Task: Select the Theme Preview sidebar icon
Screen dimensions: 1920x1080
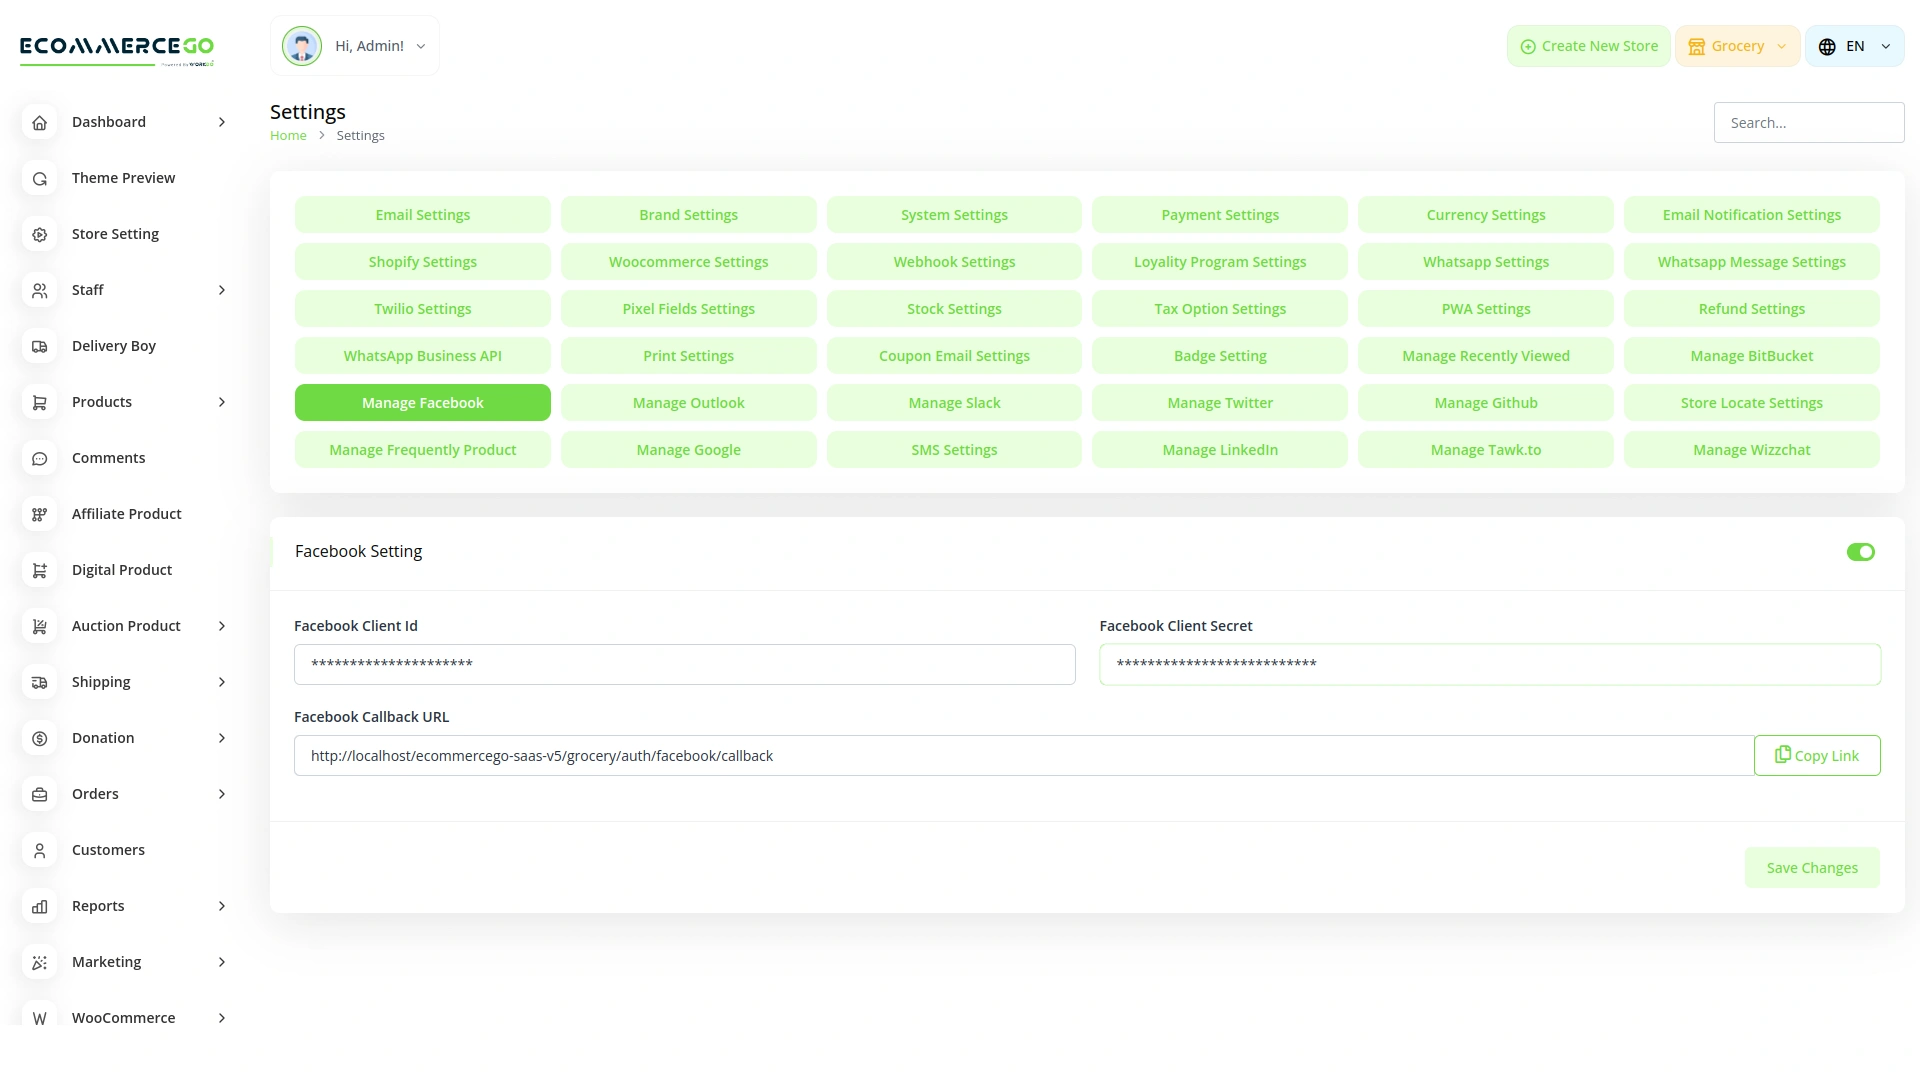Action: tap(40, 178)
